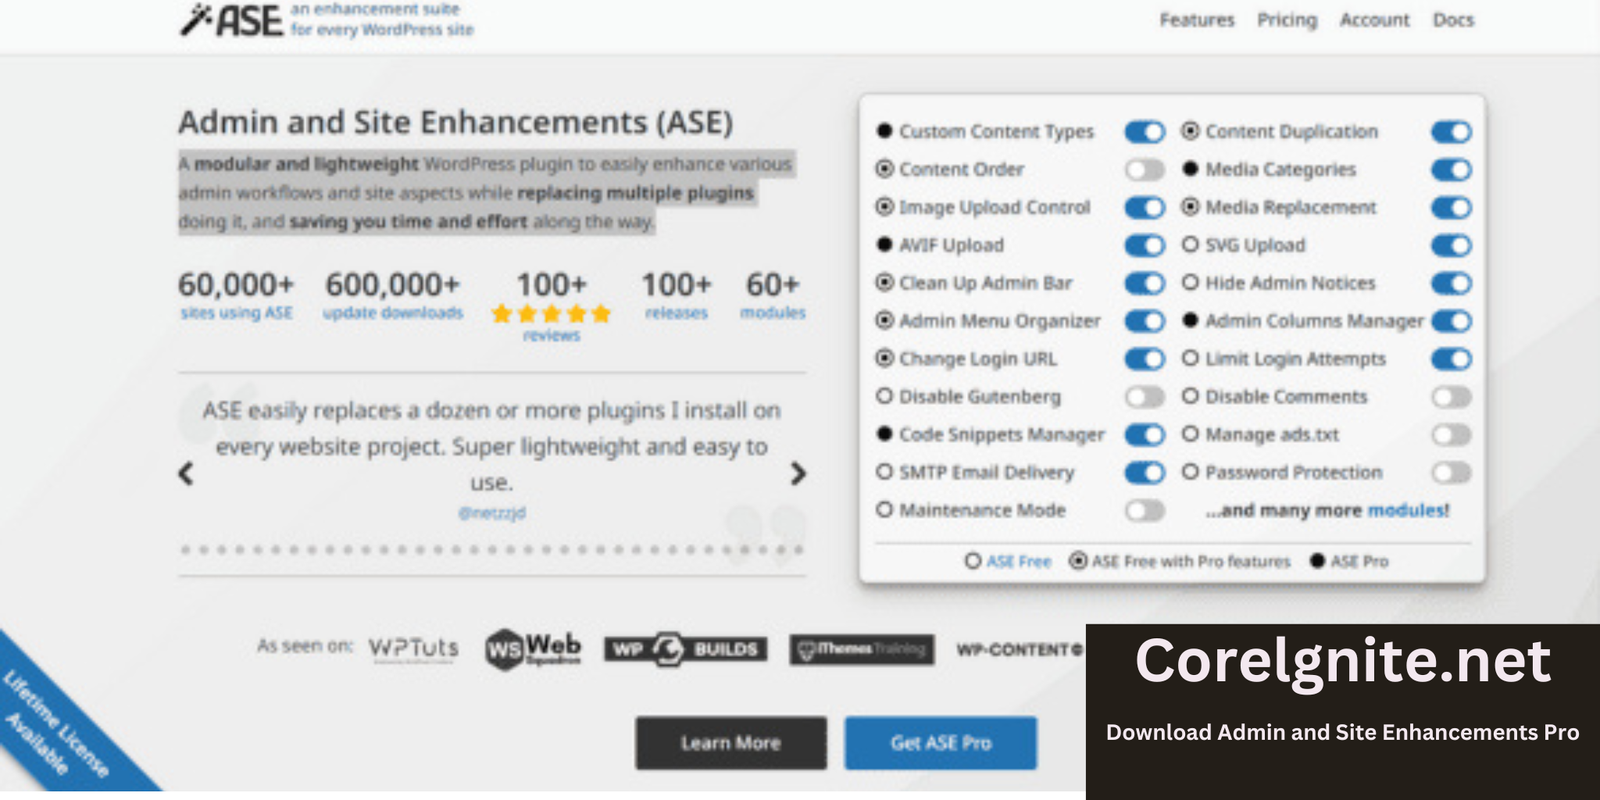
Task: Show the next testimonial with right arrow
Action: [x=797, y=473]
